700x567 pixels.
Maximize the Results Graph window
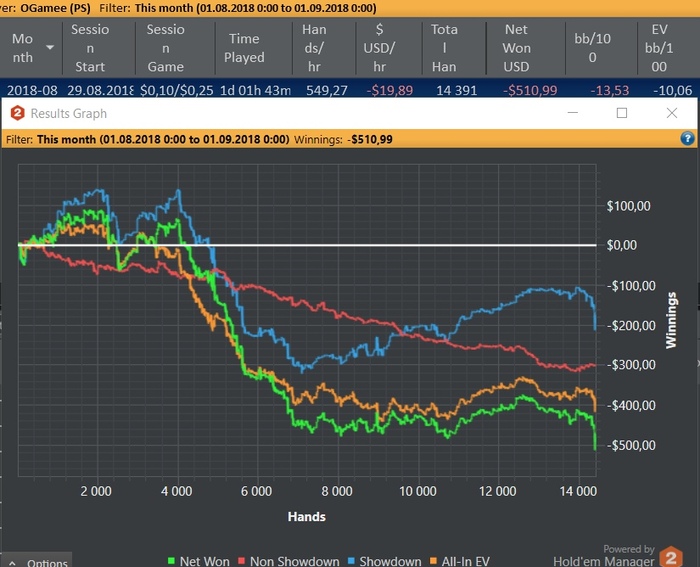point(621,113)
